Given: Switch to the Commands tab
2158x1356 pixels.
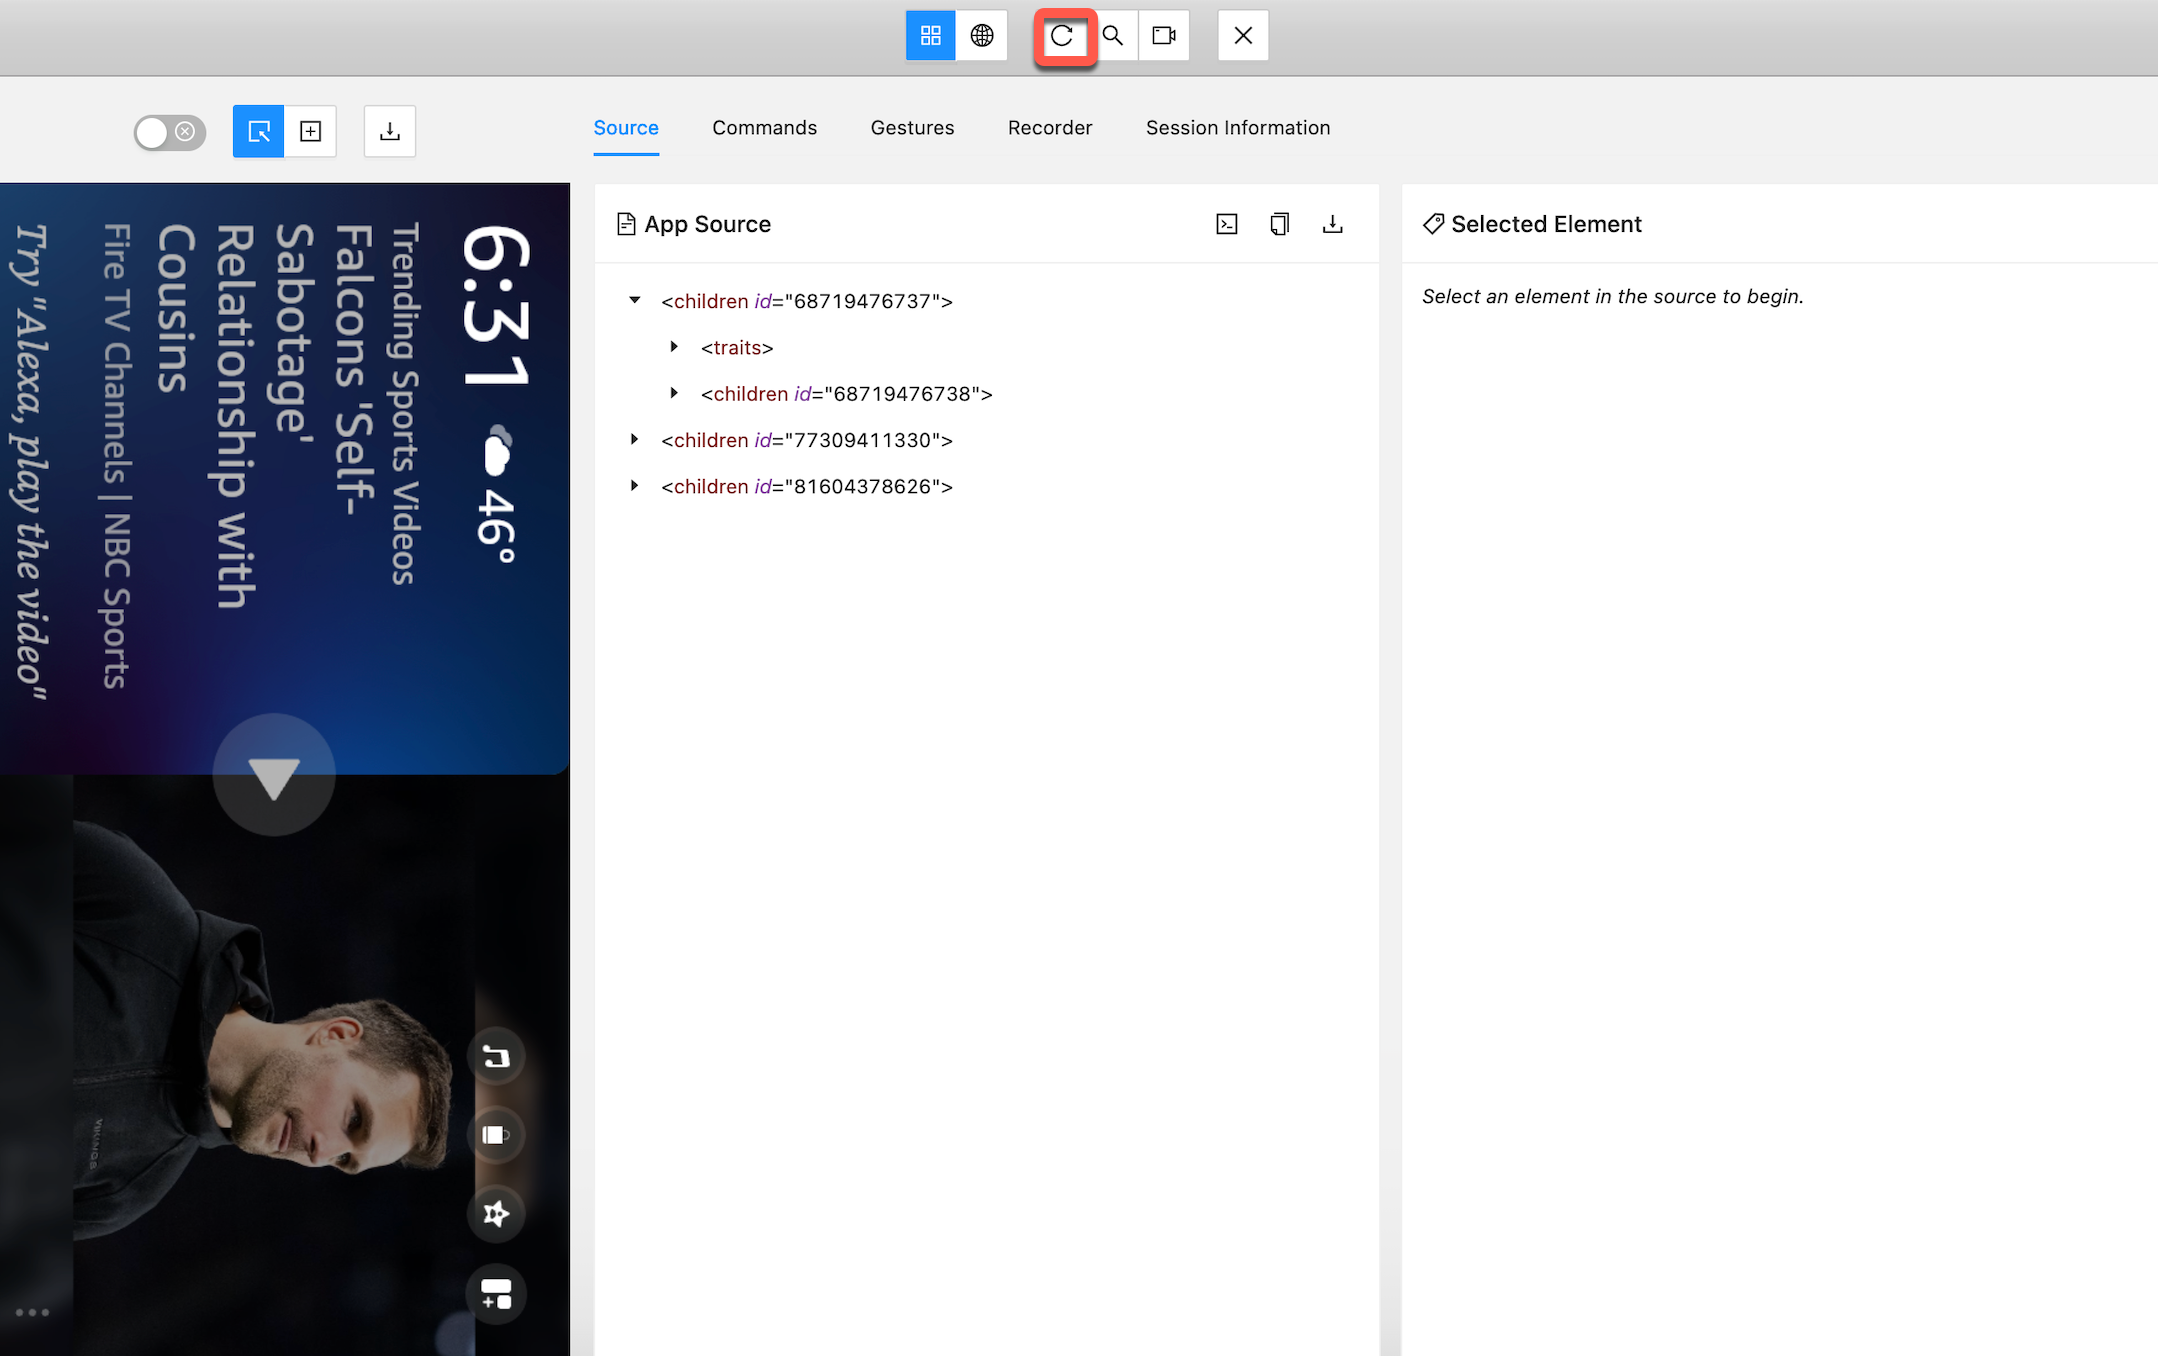Looking at the screenshot, I should click(764, 127).
